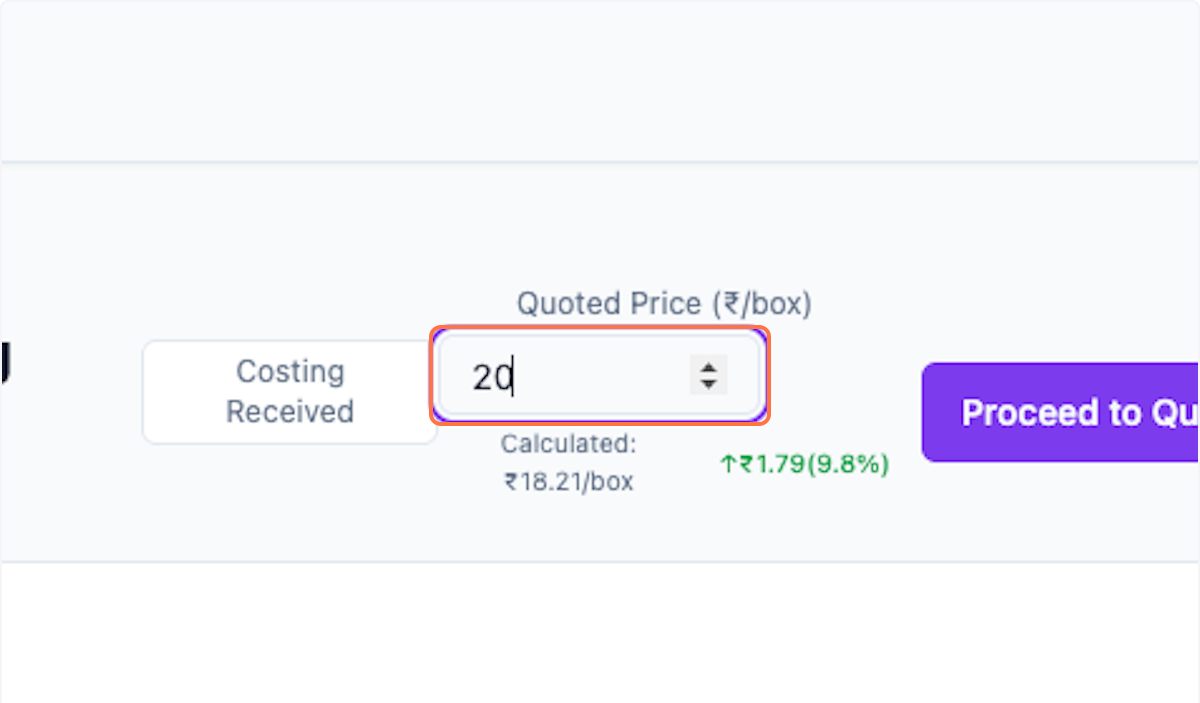Click the empty space right of the 20 value
1200x703 pixels.
[x=600, y=377]
